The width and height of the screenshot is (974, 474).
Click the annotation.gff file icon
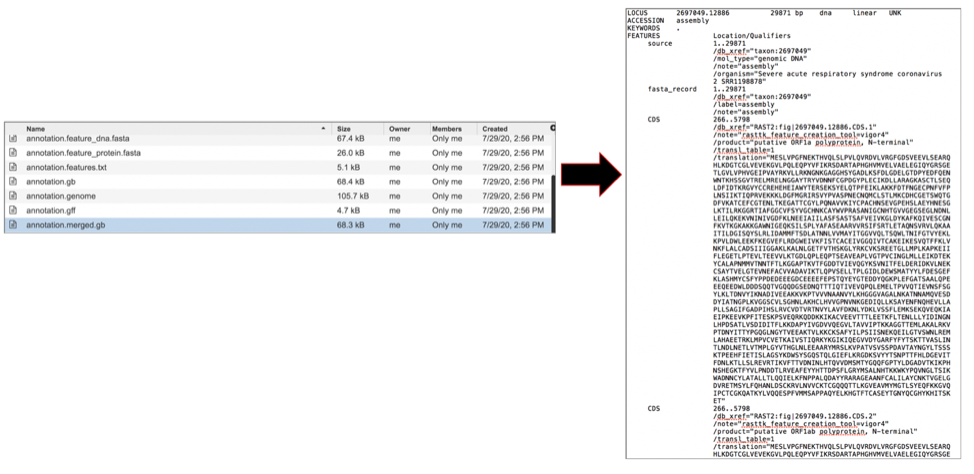click(13, 211)
